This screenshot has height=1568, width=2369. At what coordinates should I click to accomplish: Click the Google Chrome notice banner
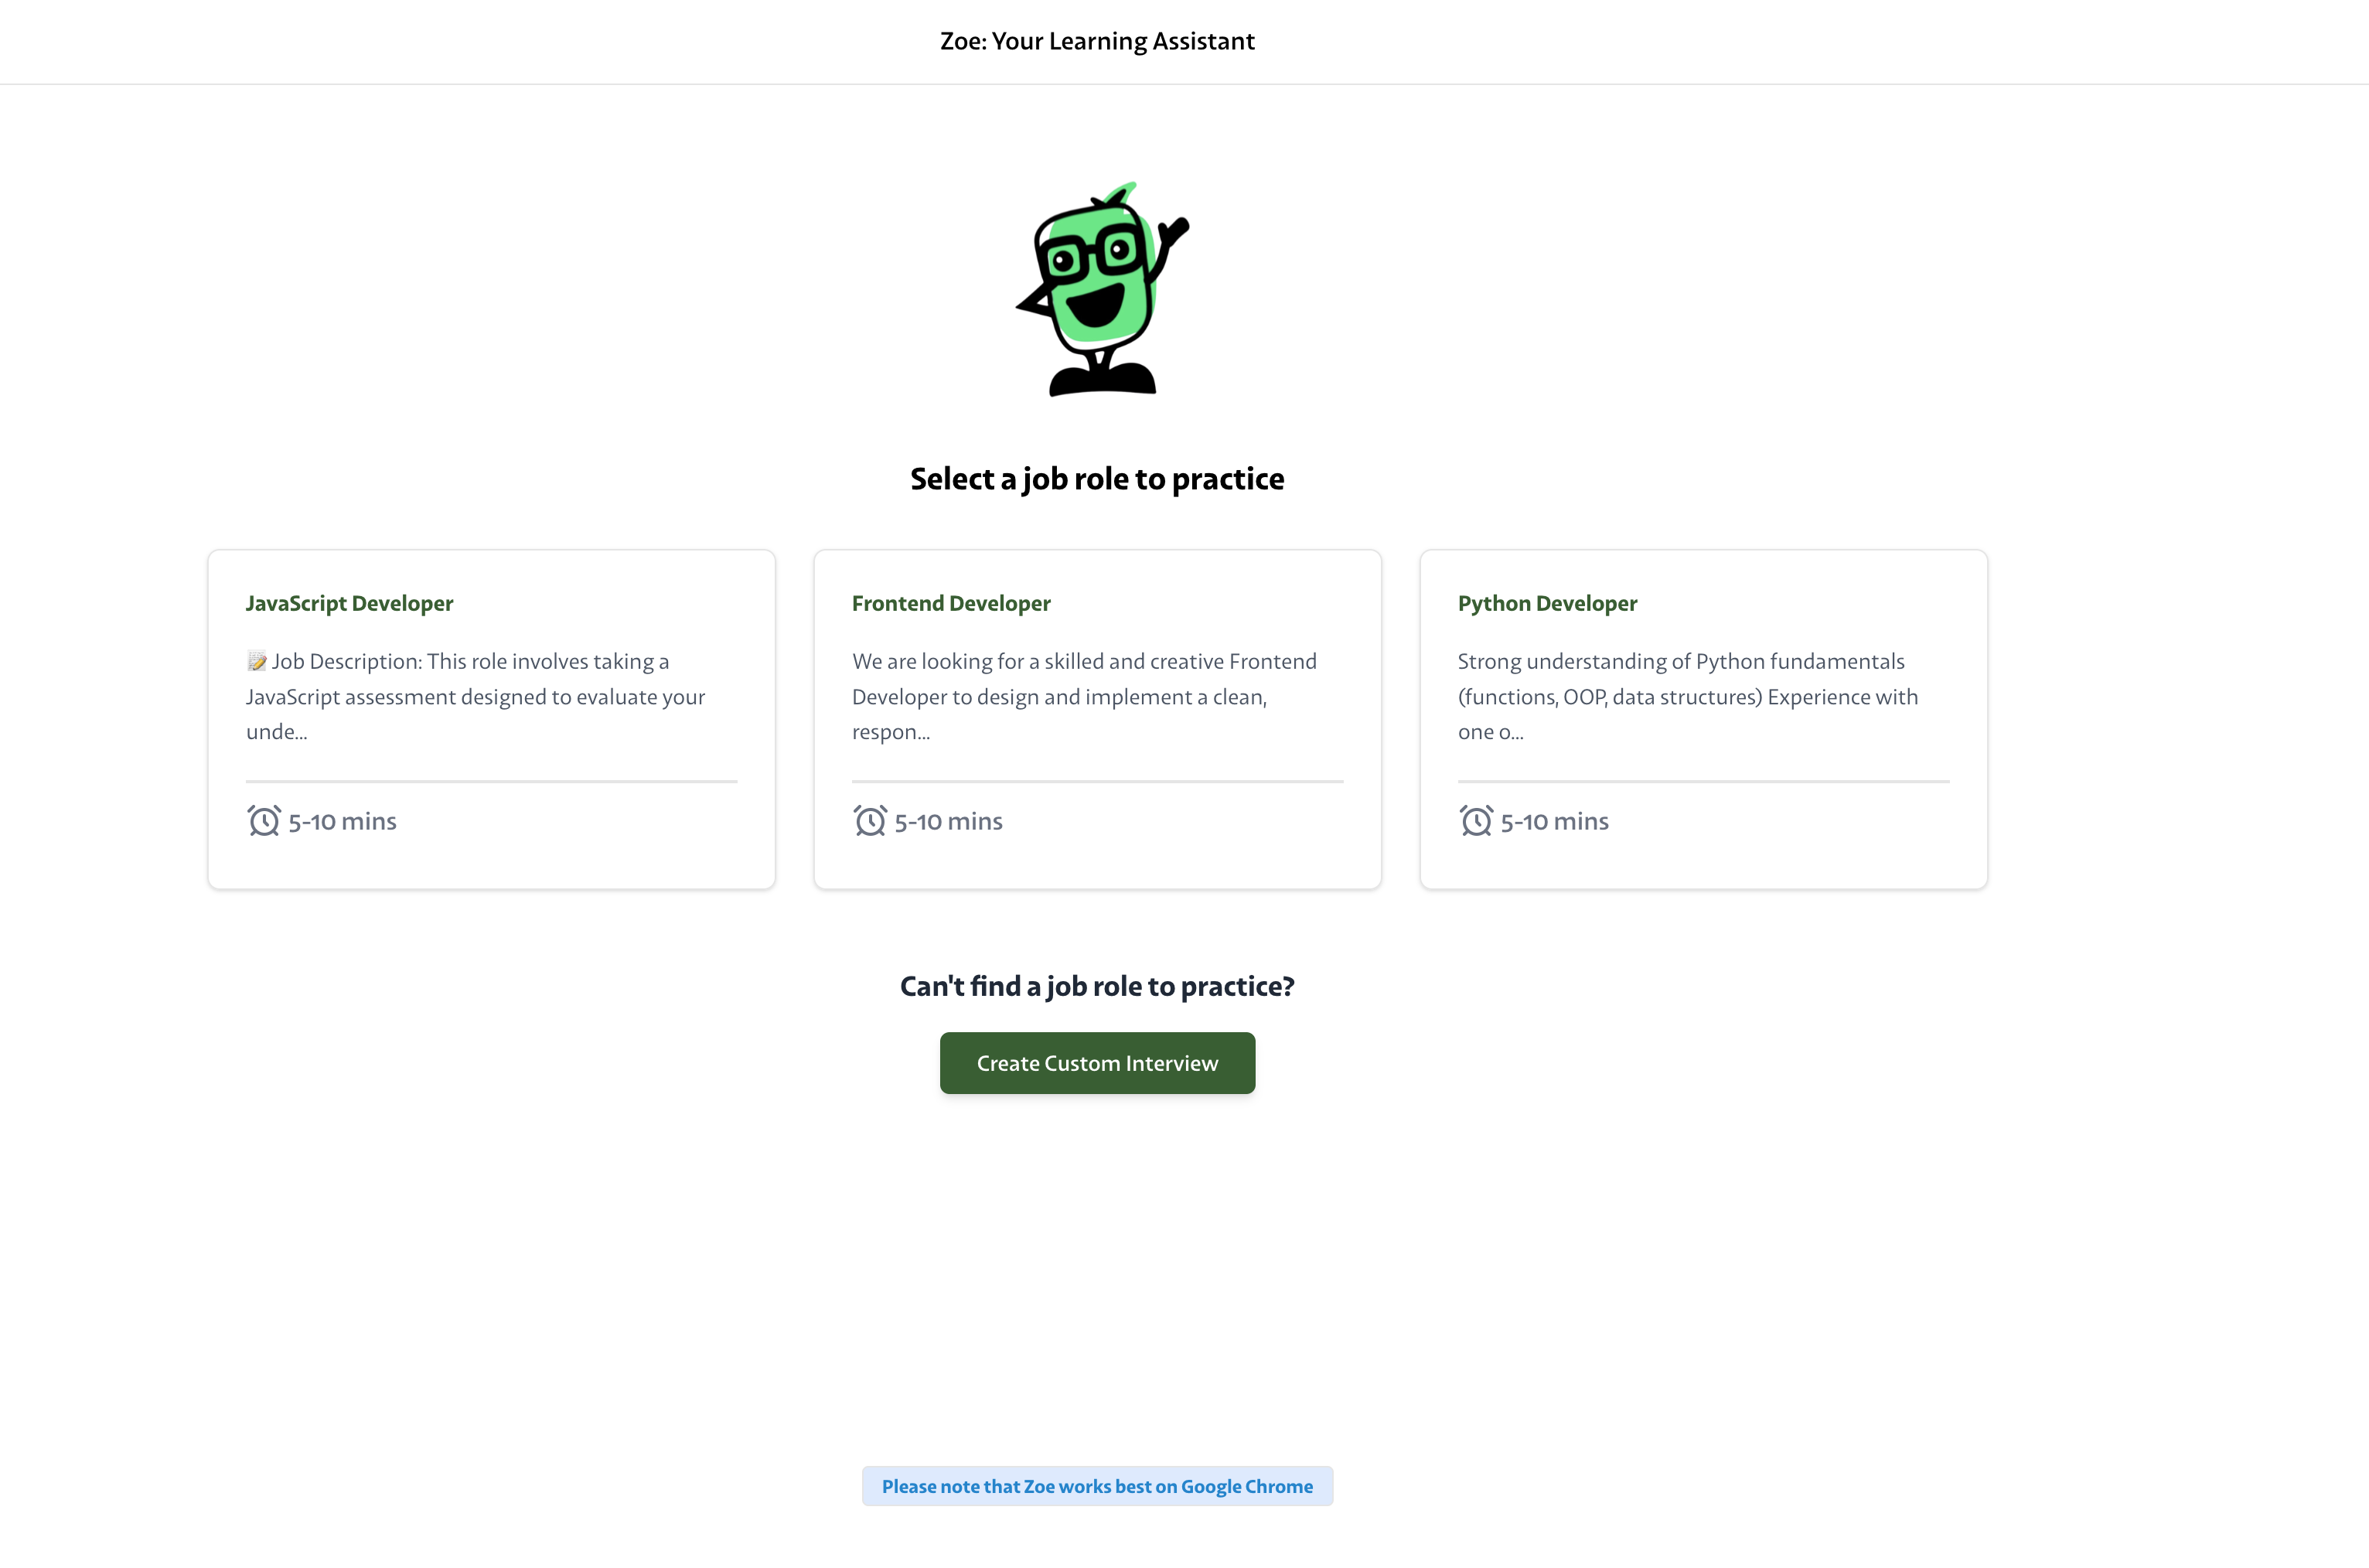point(1097,1486)
